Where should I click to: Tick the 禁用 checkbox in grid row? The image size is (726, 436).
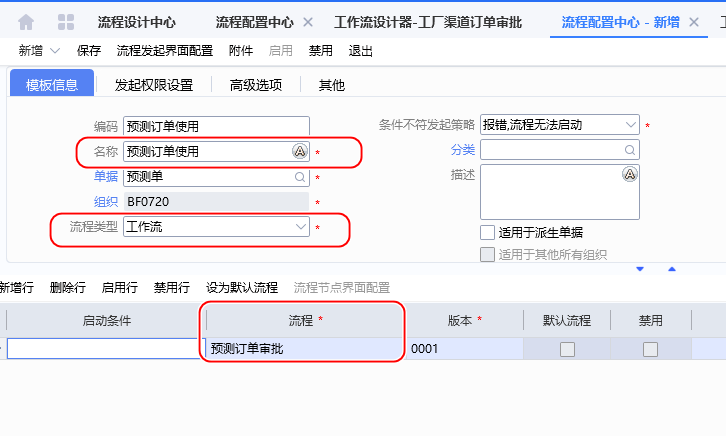(x=650, y=349)
